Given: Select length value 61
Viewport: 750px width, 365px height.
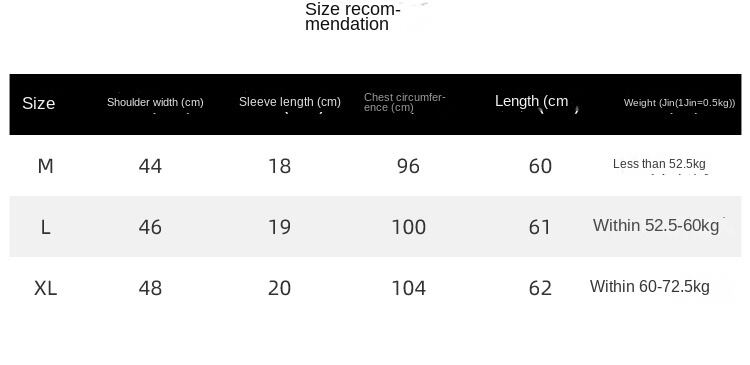Looking at the screenshot, I should (540, 227).
